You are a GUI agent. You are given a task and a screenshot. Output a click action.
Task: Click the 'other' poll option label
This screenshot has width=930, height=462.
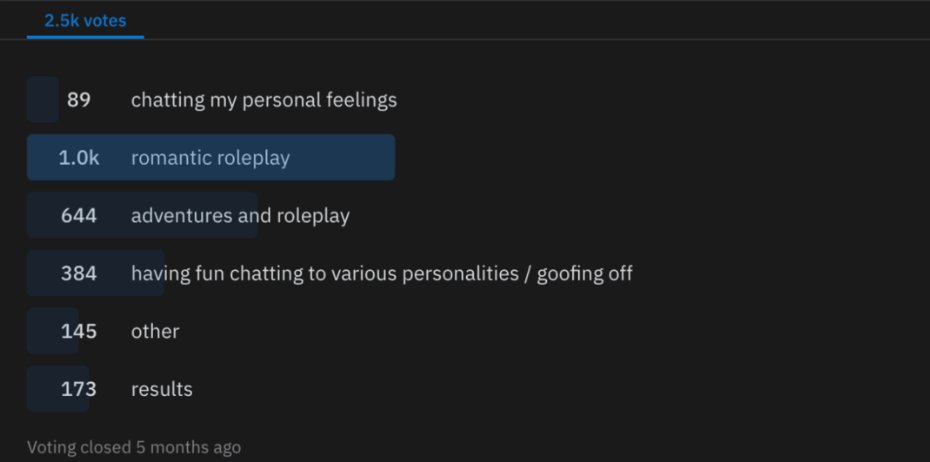pyautogui.click(x=155, y=332)
